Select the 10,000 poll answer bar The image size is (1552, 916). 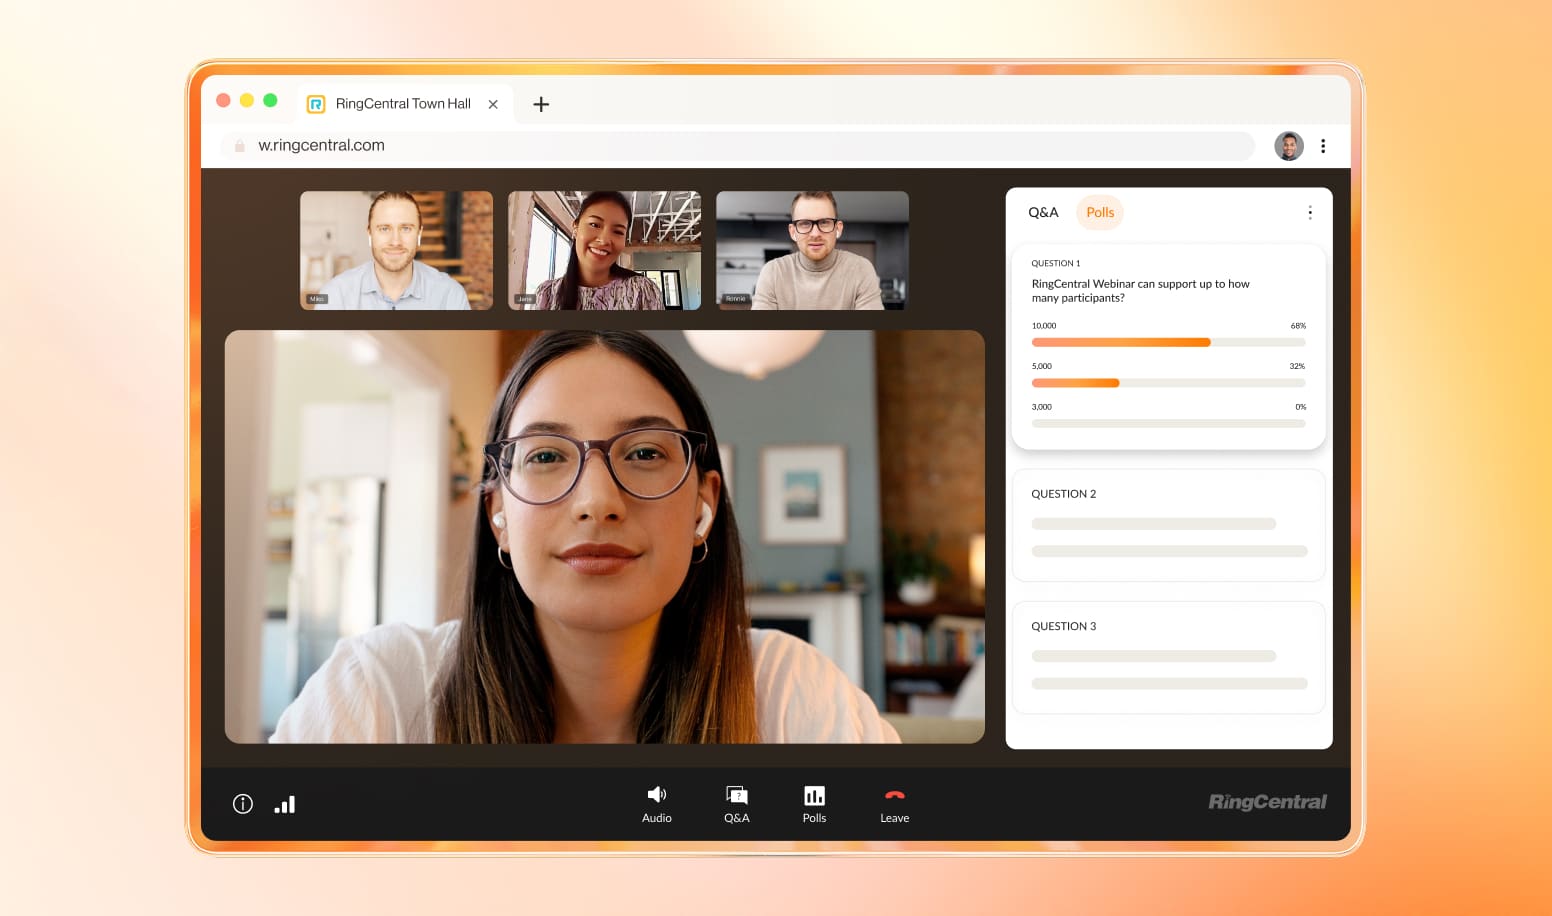[1168, 342]
